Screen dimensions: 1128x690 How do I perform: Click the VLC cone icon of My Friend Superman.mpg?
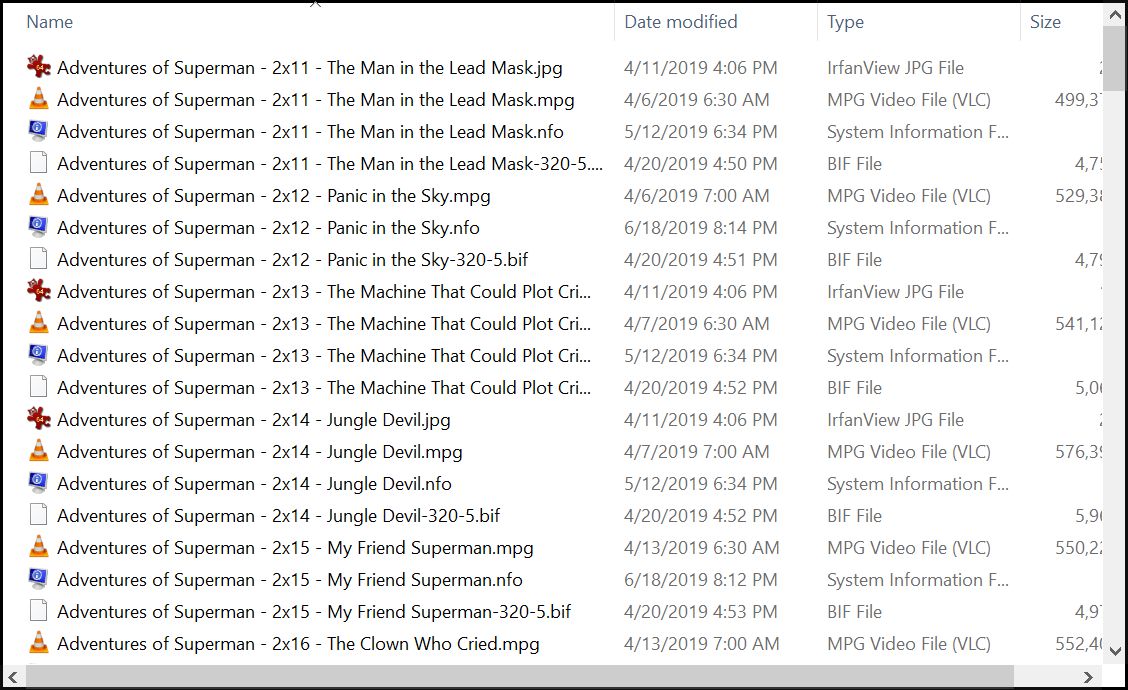pyautogui.click(x=39, y=548)
